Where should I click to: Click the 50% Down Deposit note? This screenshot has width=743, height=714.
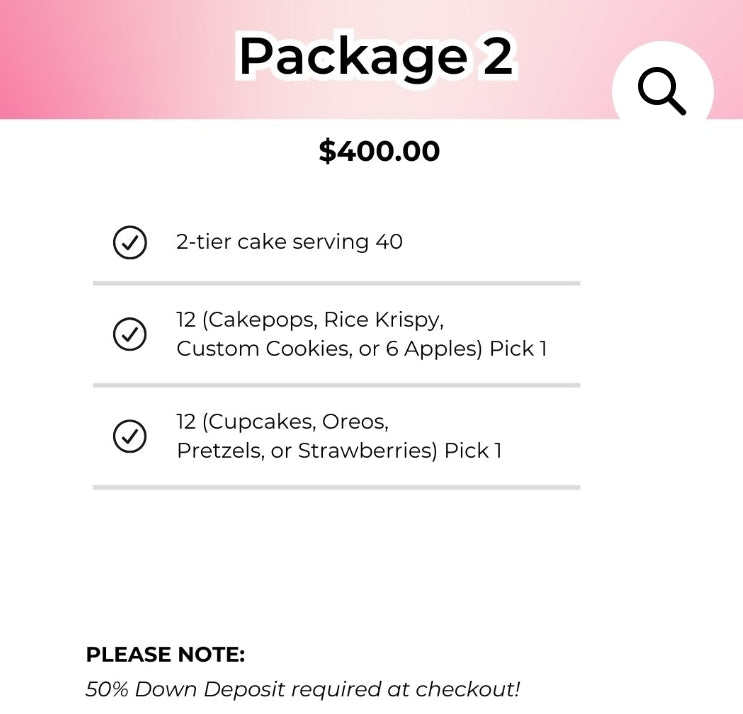[302, 689]
